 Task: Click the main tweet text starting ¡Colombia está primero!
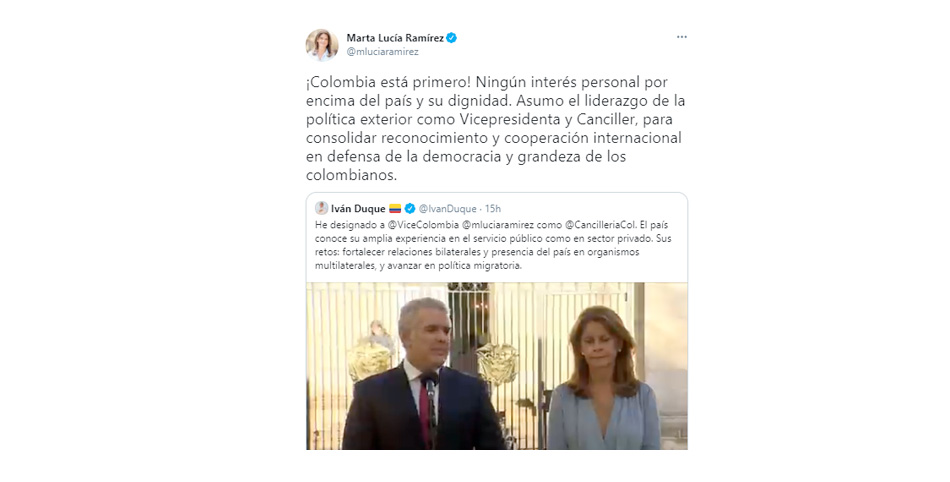coord(496,128)
